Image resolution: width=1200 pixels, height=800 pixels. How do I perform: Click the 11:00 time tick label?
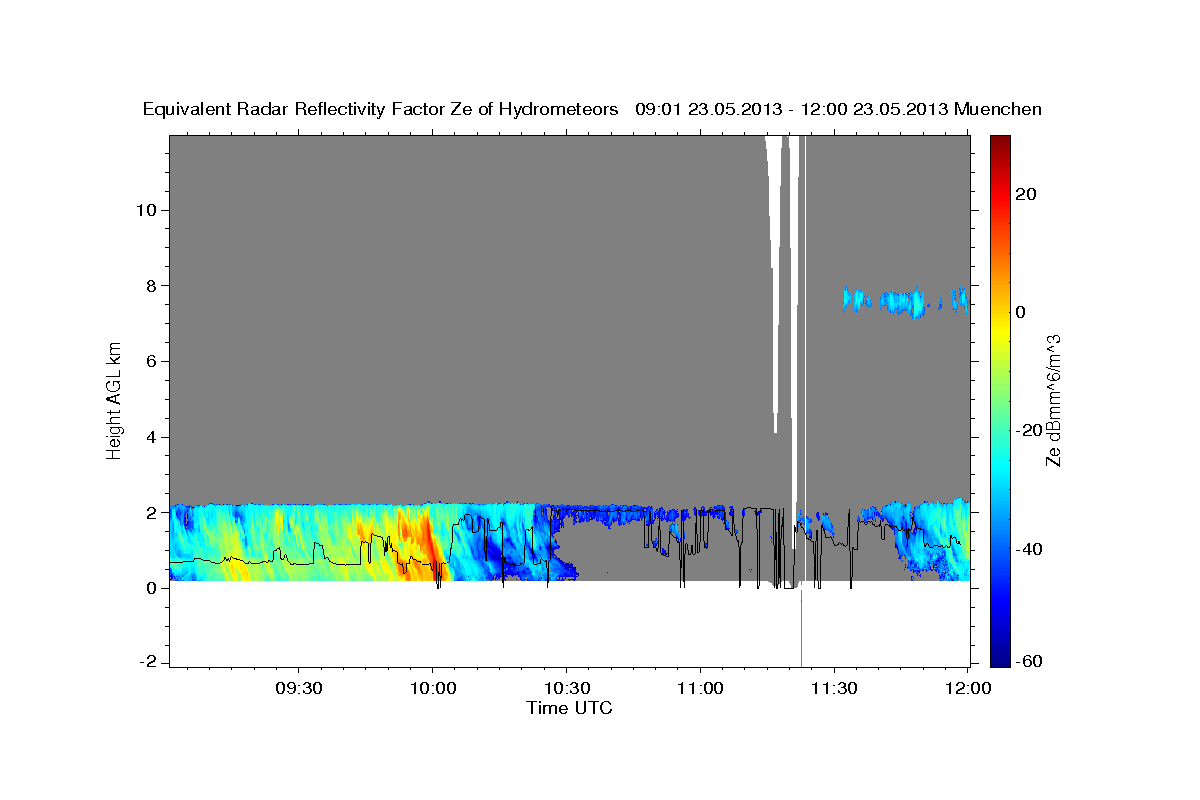tap(700, 688)
